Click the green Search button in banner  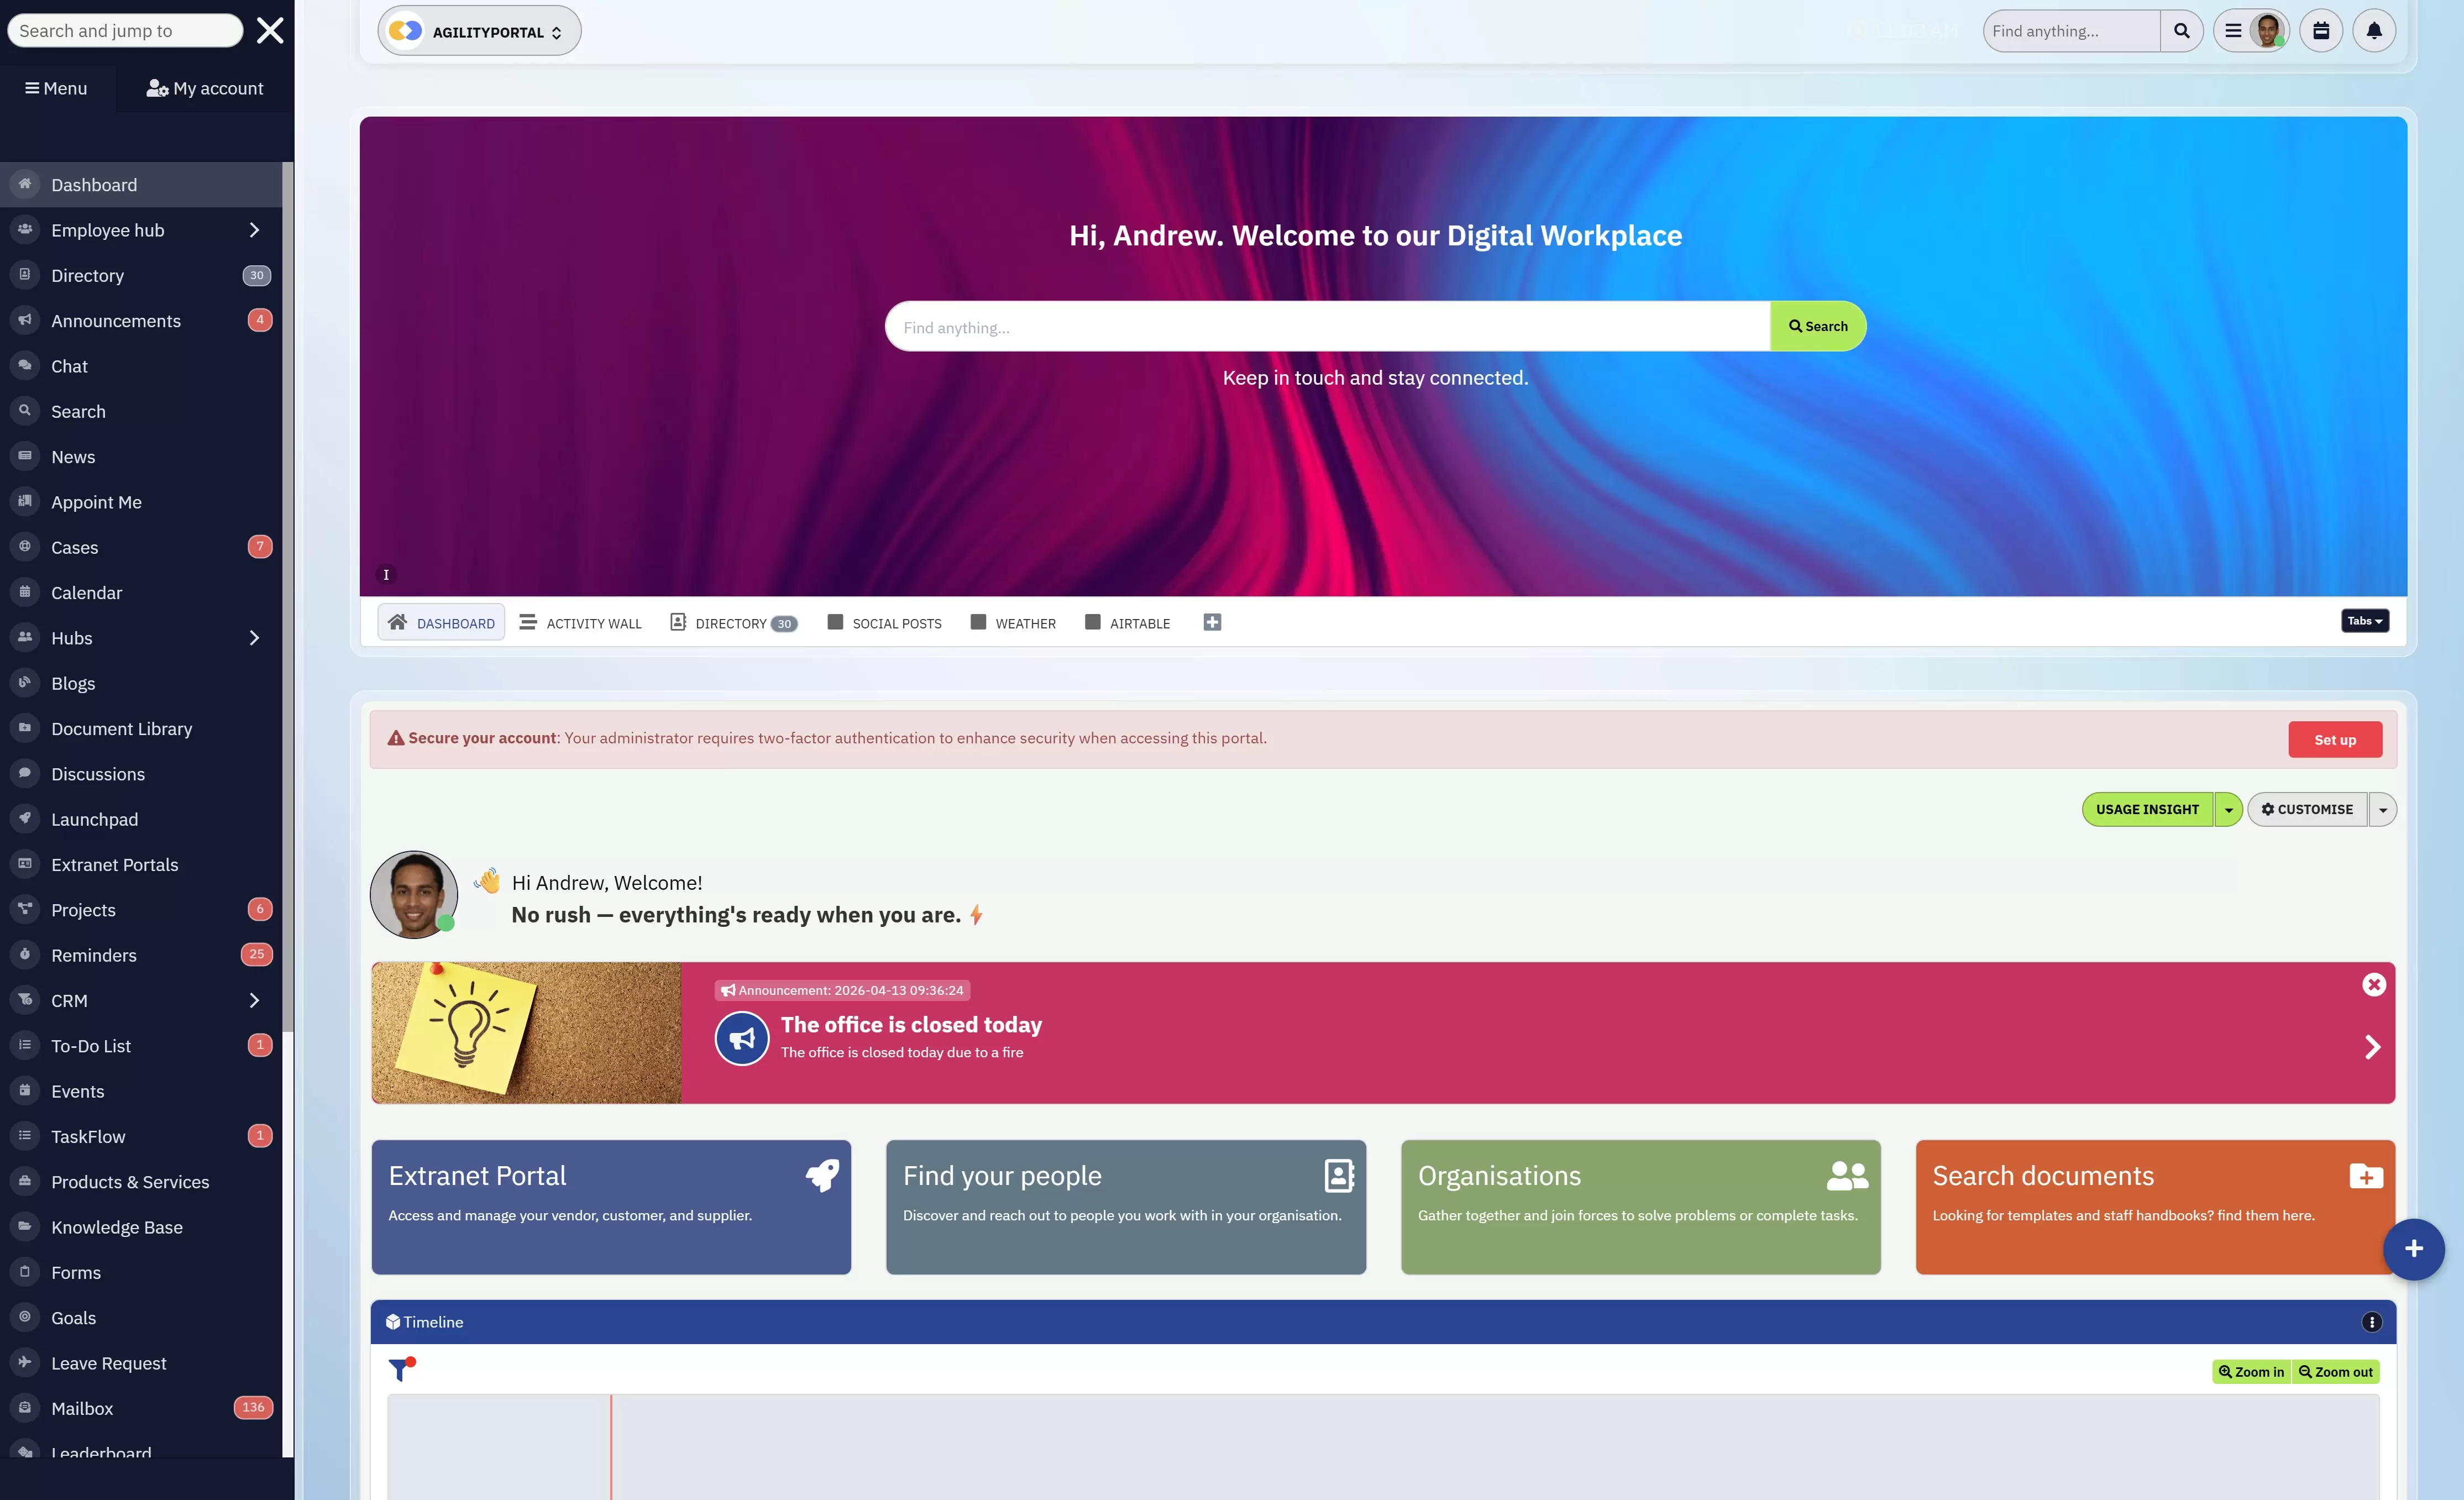pos(1817,326)
